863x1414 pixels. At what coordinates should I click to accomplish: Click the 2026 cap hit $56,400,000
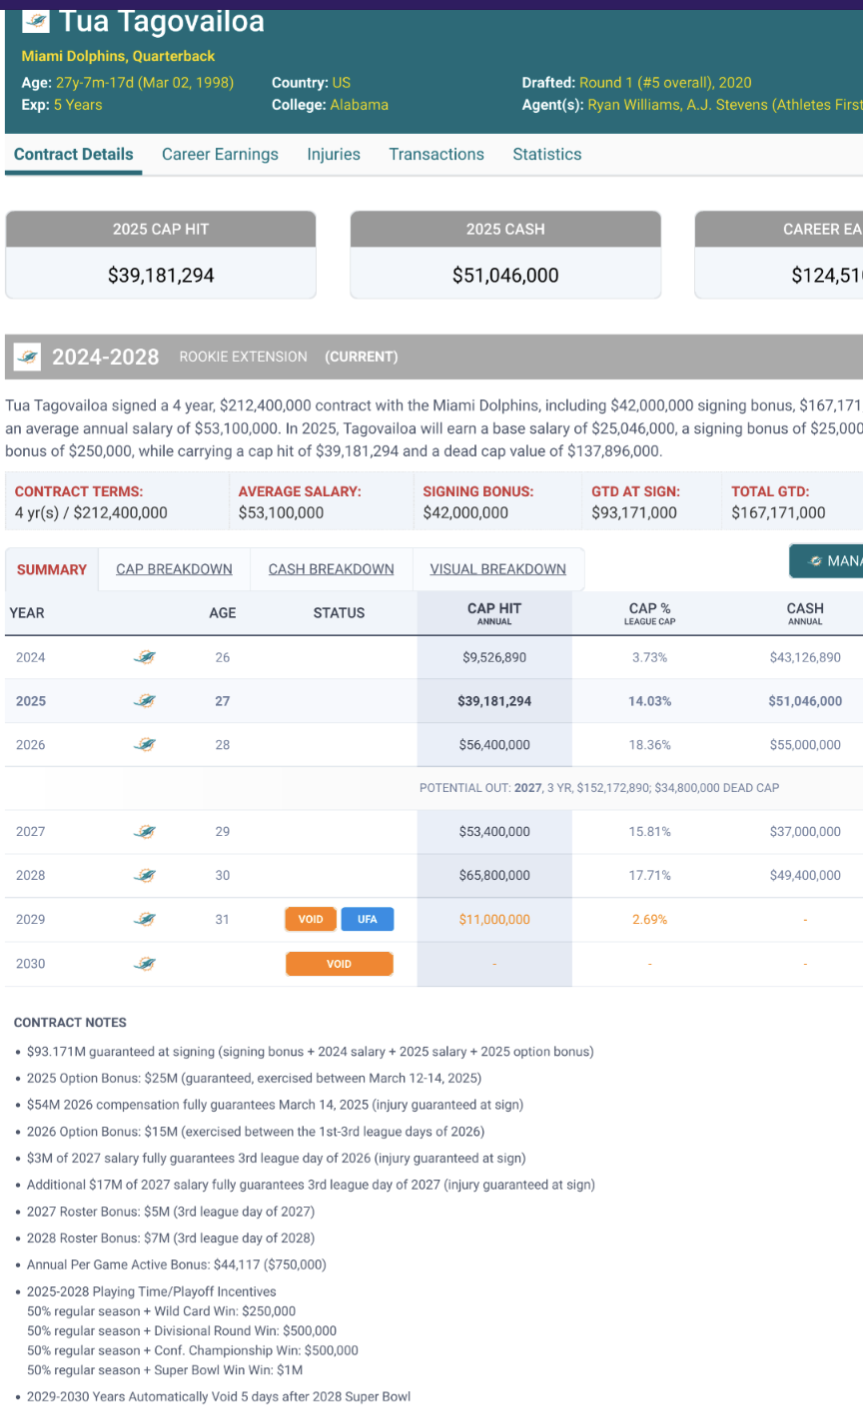point(494,745)
